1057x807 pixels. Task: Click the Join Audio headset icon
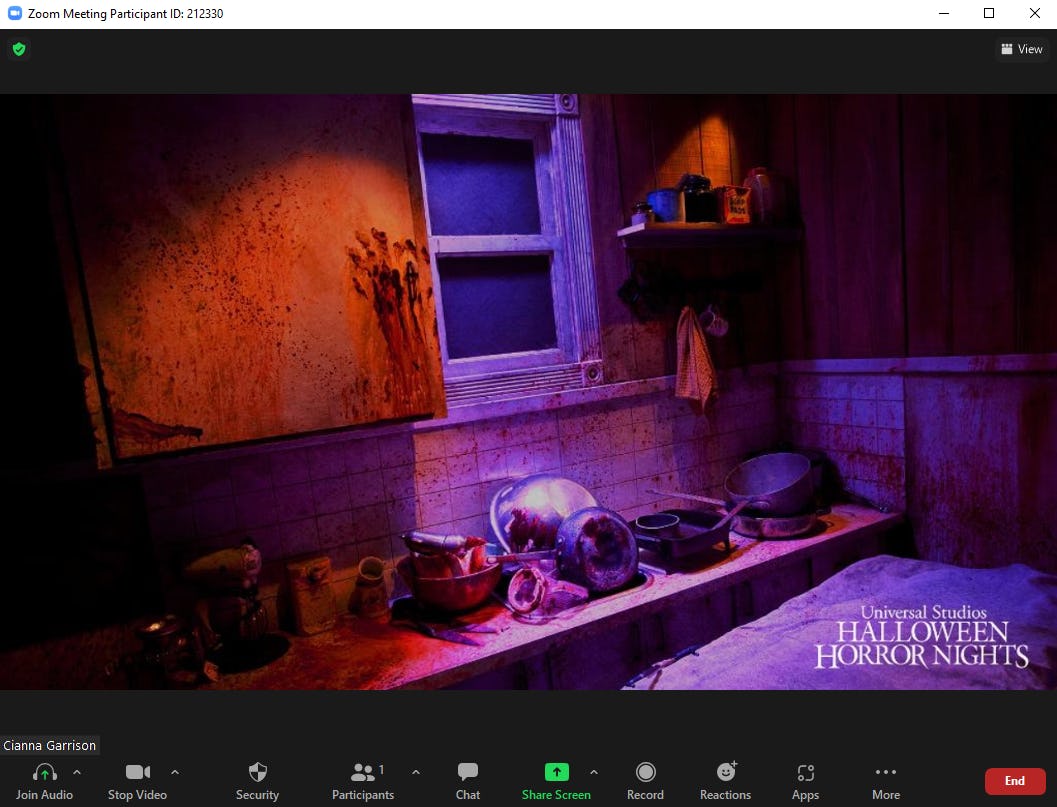[x=44, y=772]
